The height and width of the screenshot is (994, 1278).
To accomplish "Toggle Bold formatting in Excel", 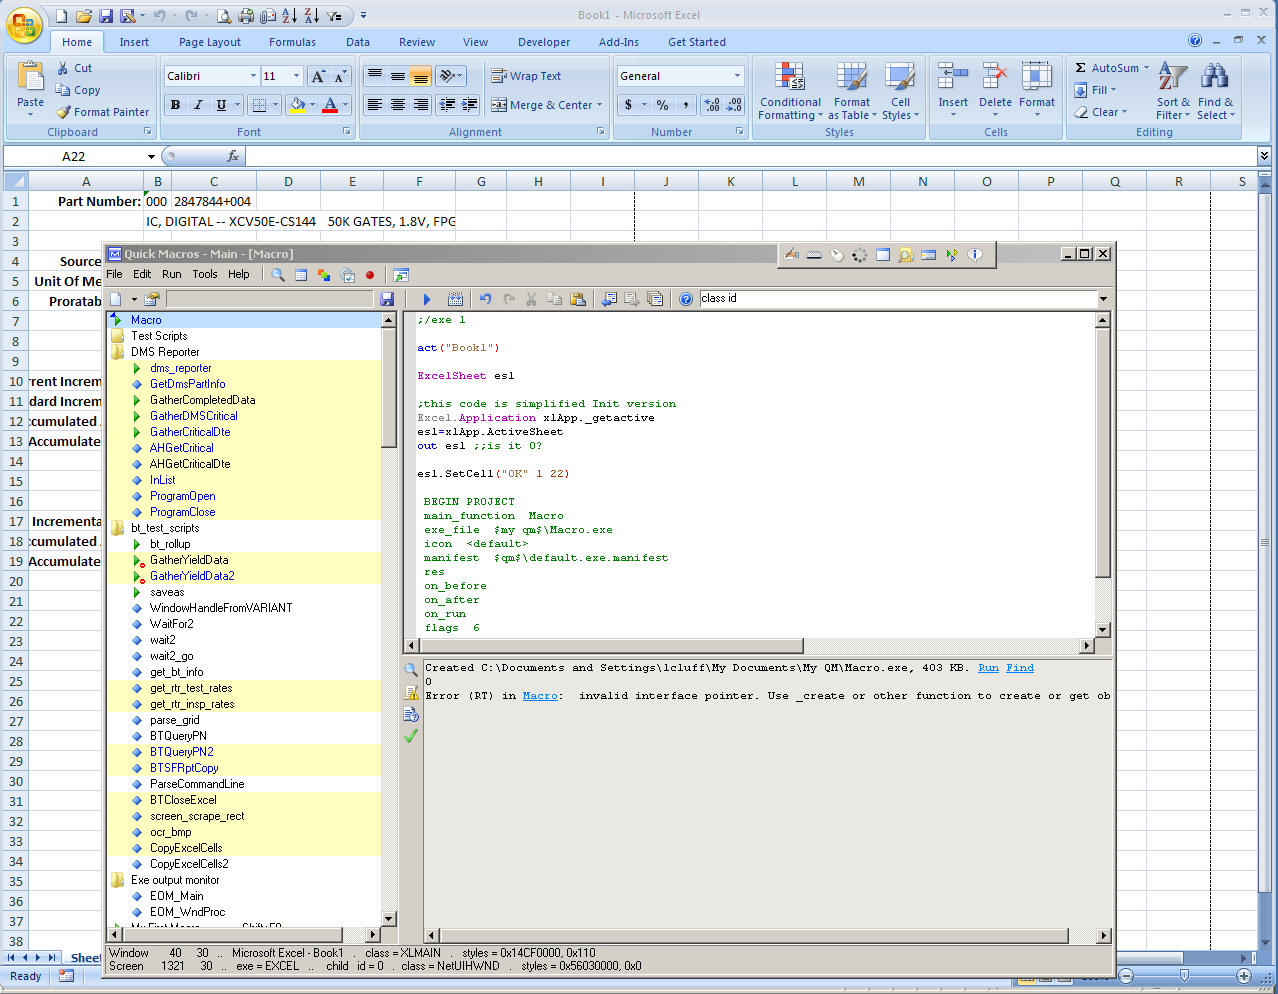I will point(175,105).
